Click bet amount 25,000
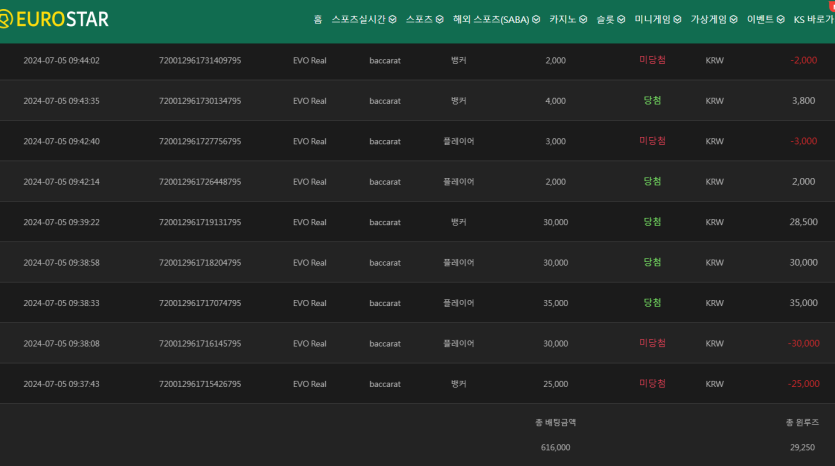835x466 pixels. (x=555, y=385)
